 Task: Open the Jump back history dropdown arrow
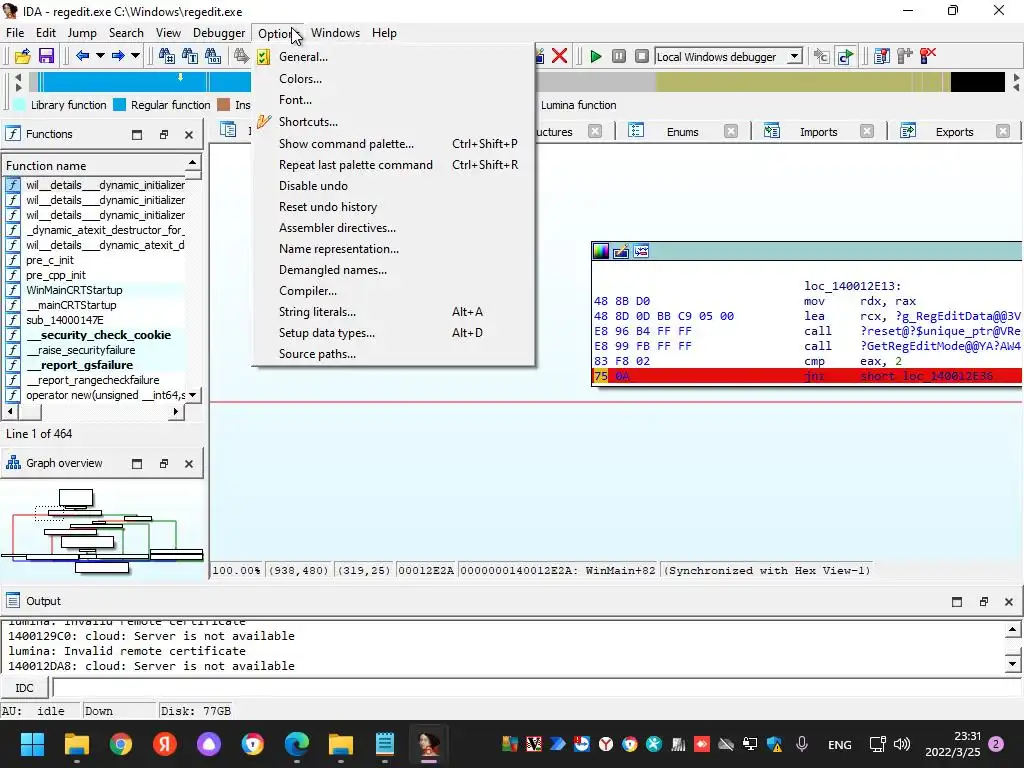100,56
